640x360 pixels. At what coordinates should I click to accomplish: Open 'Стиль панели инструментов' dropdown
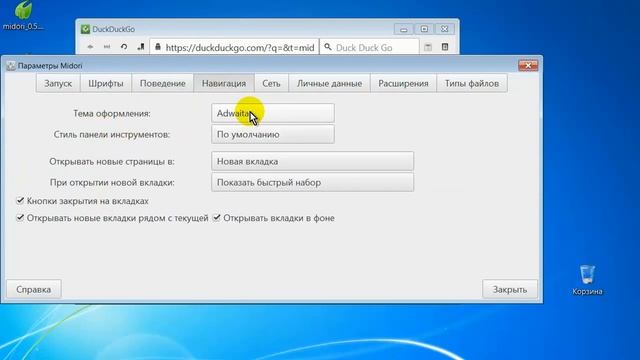(x=273, y=134)
